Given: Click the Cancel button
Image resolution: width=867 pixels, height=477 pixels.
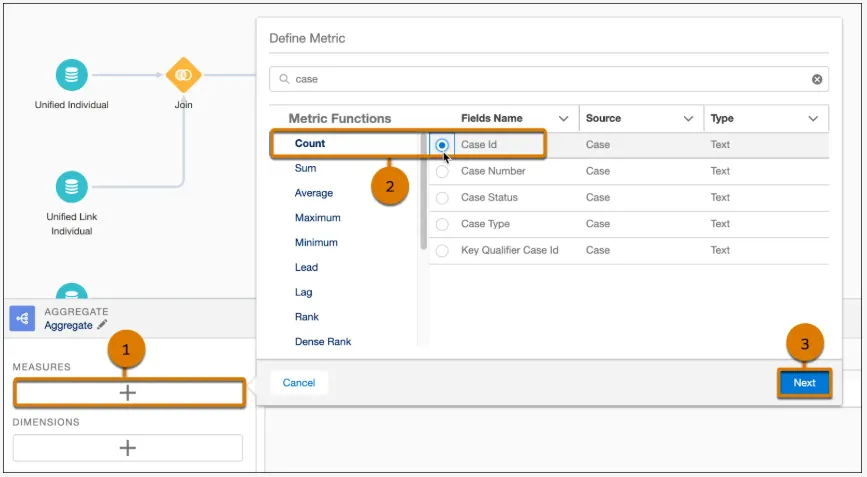Looking at the screenshot, I should pyautogui.click(x=299, y=383).
